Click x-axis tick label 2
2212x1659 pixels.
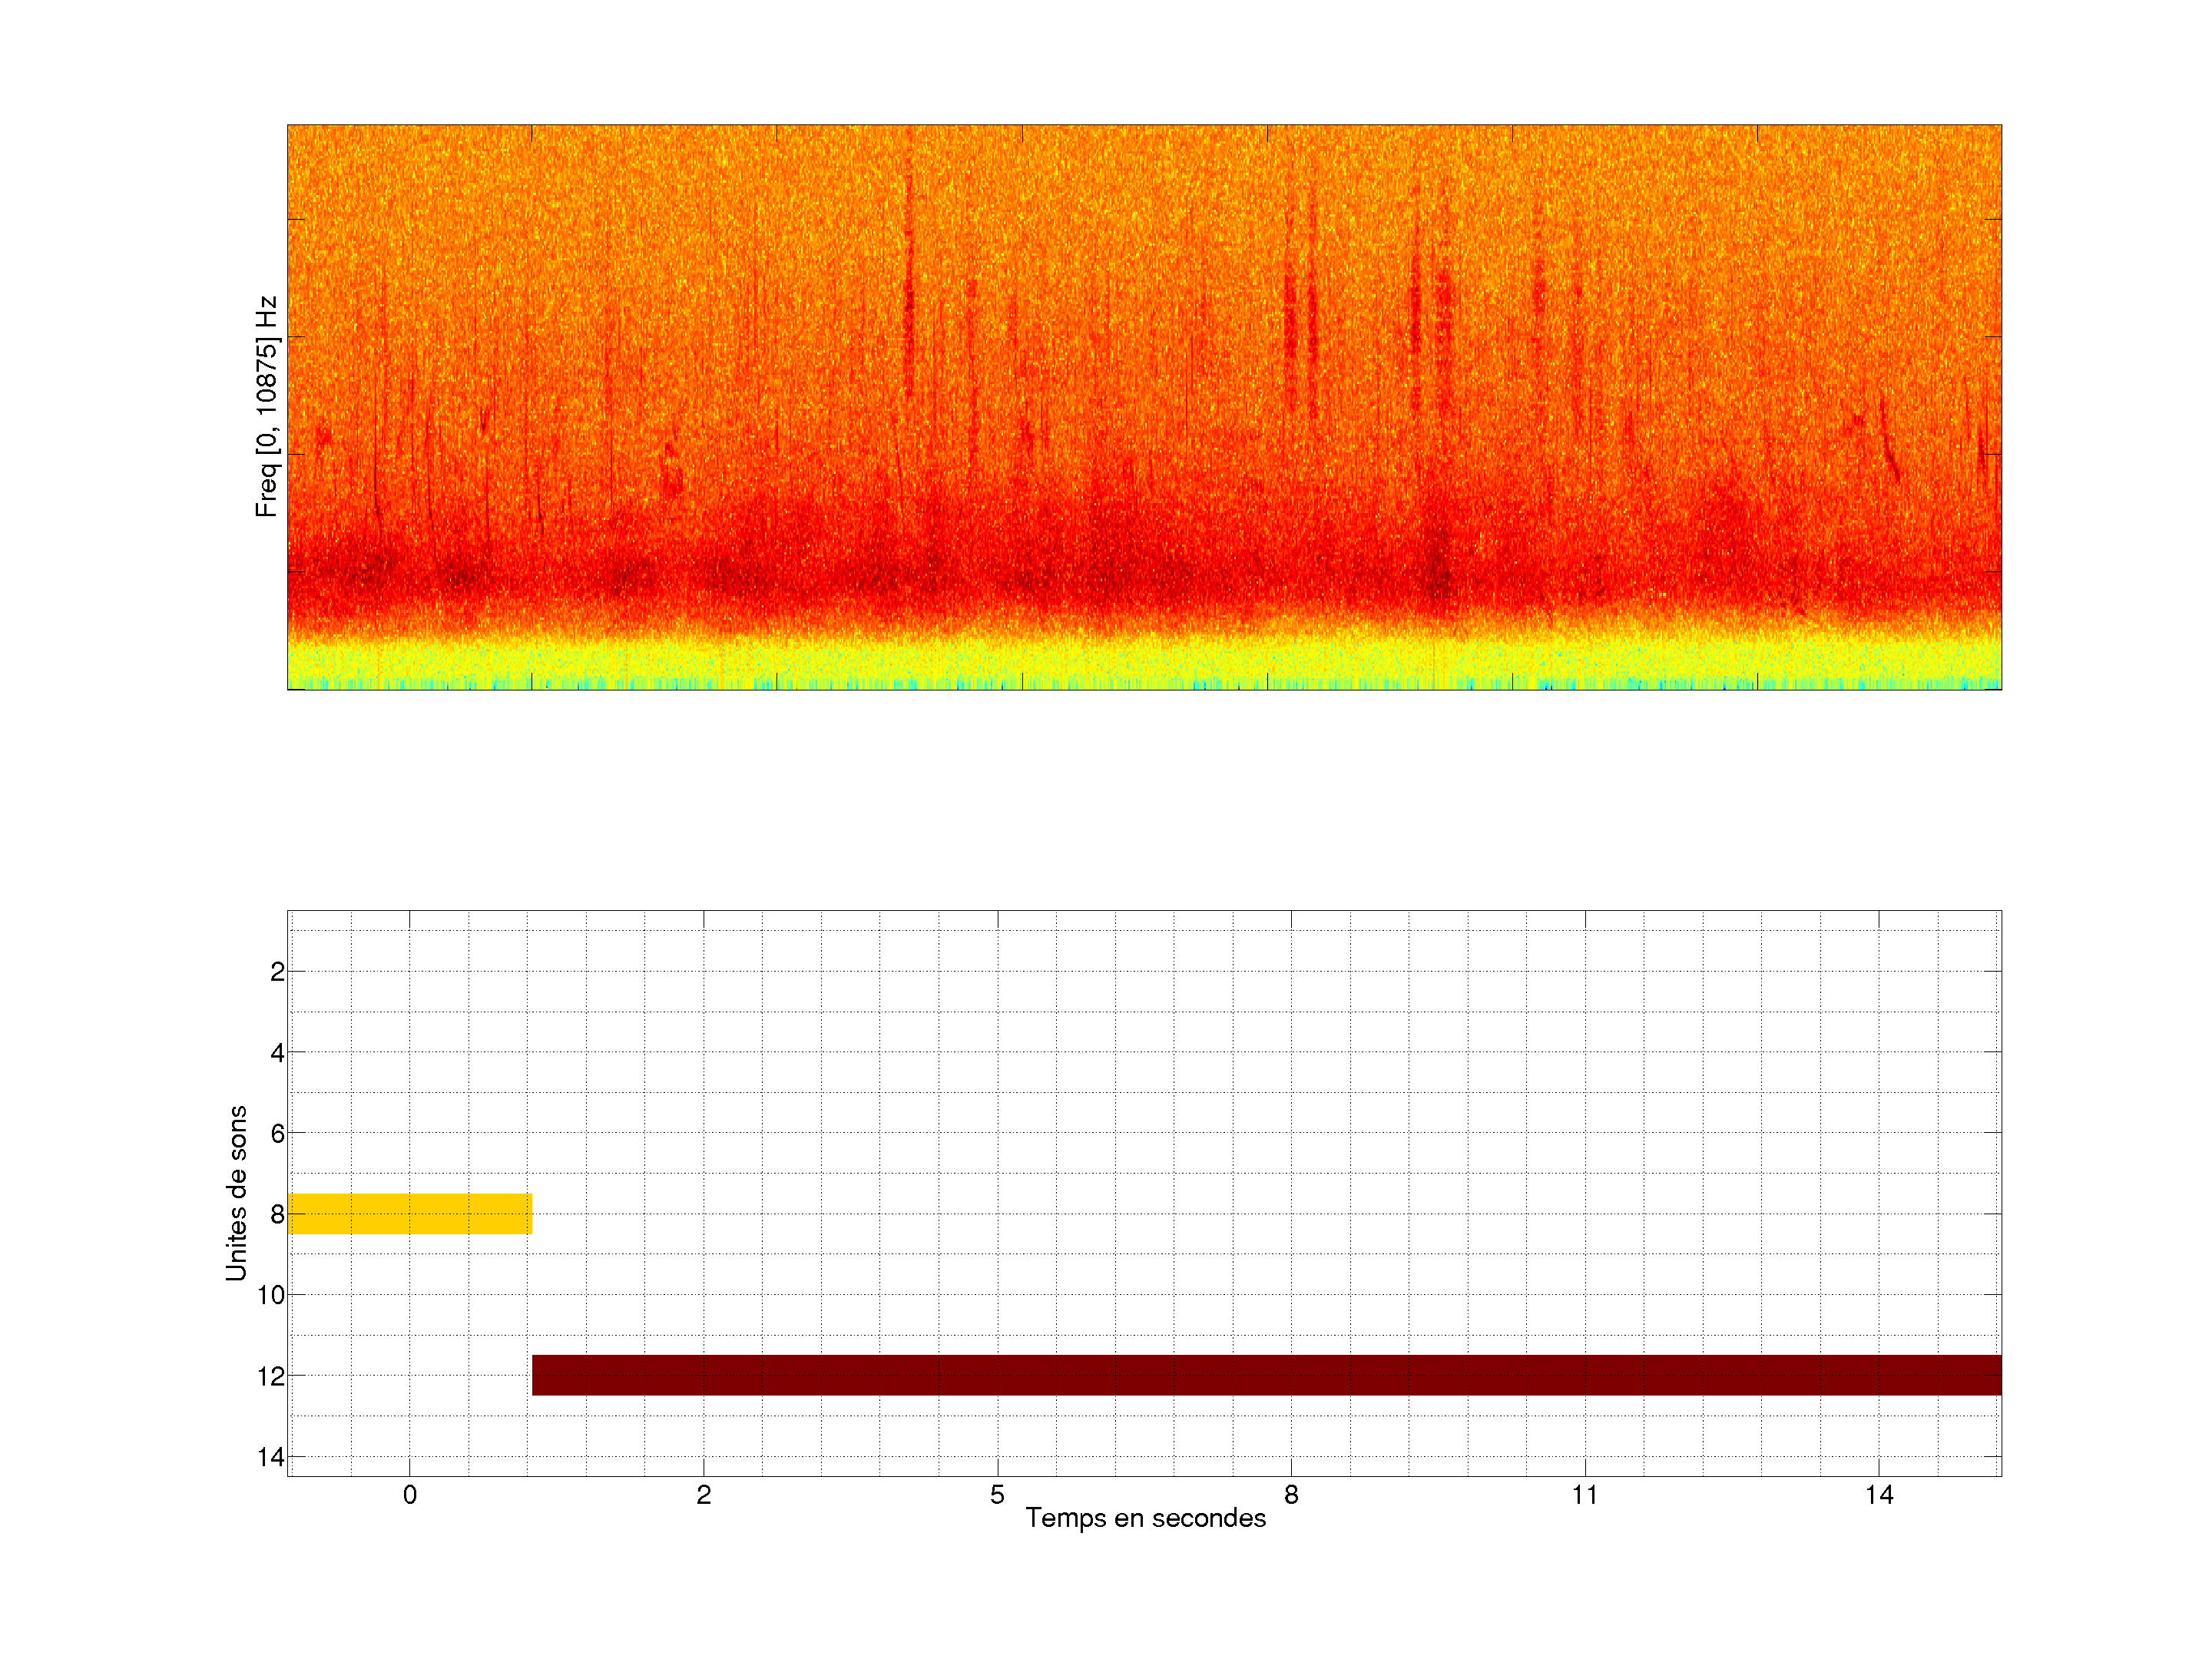703,1495
